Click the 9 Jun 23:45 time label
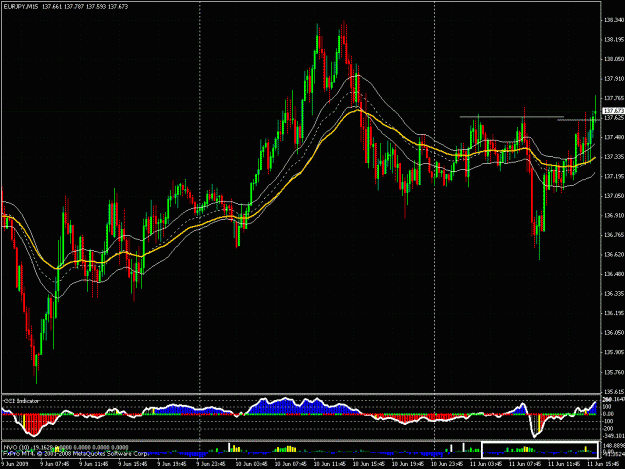Image resolution: width=625 pixels, height=469 pixels. [x=211, y=464]
